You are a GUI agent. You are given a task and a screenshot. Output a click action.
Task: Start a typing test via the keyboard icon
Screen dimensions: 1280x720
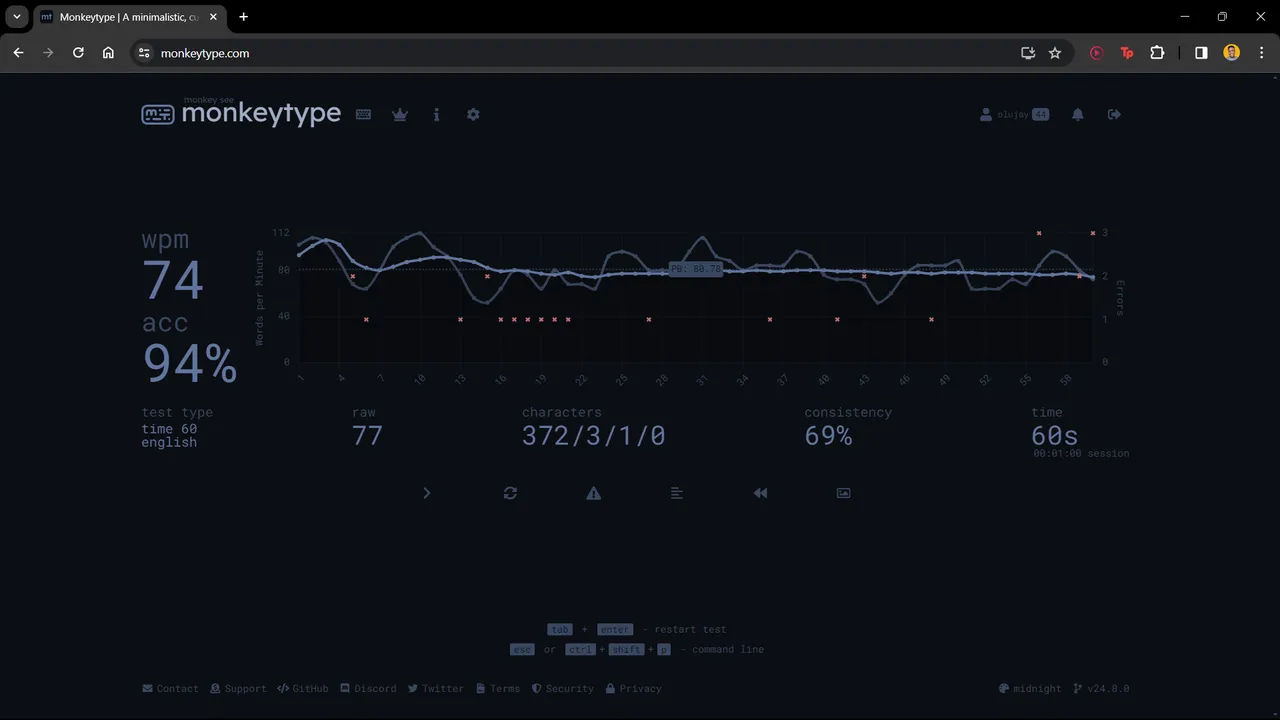364,115
